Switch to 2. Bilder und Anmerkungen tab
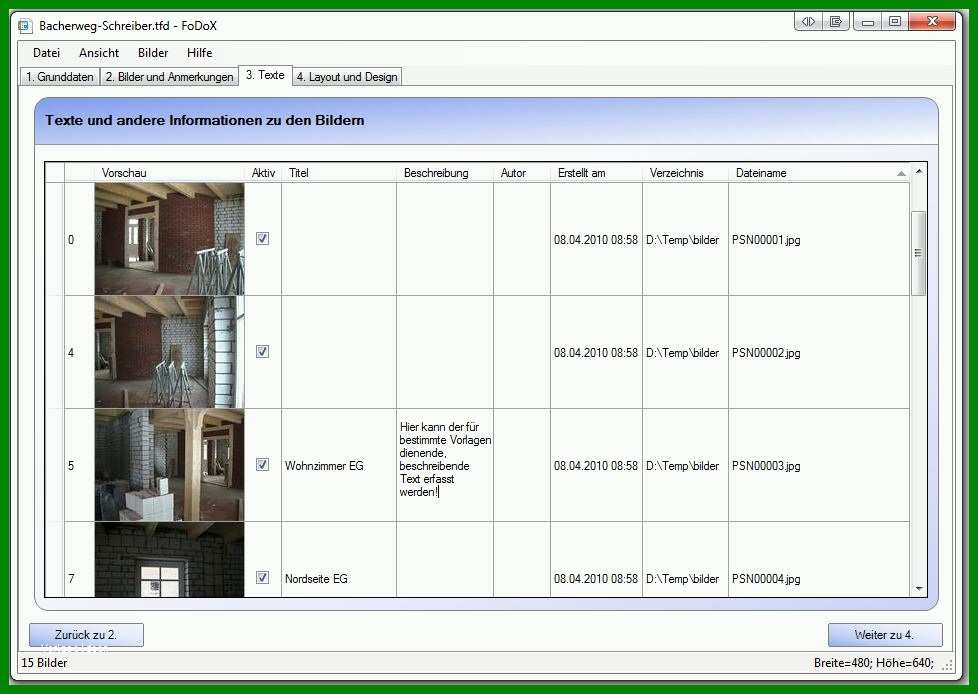The width and height of the screenshot is (978, 694). (x=169, y=77)
